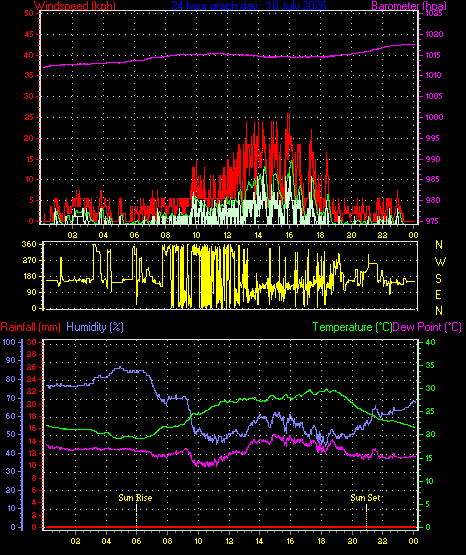
Task: Click the "W" compass letter
Action: click(440, 262)
